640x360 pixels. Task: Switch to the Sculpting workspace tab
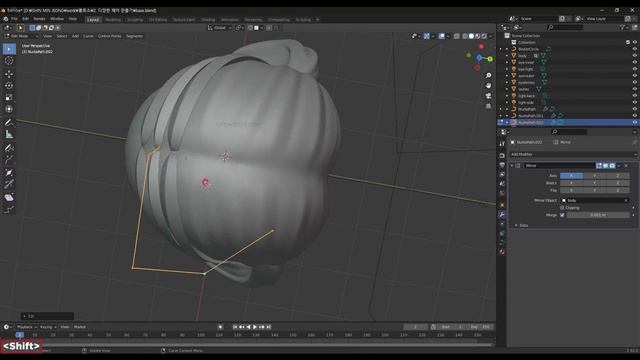135,20
